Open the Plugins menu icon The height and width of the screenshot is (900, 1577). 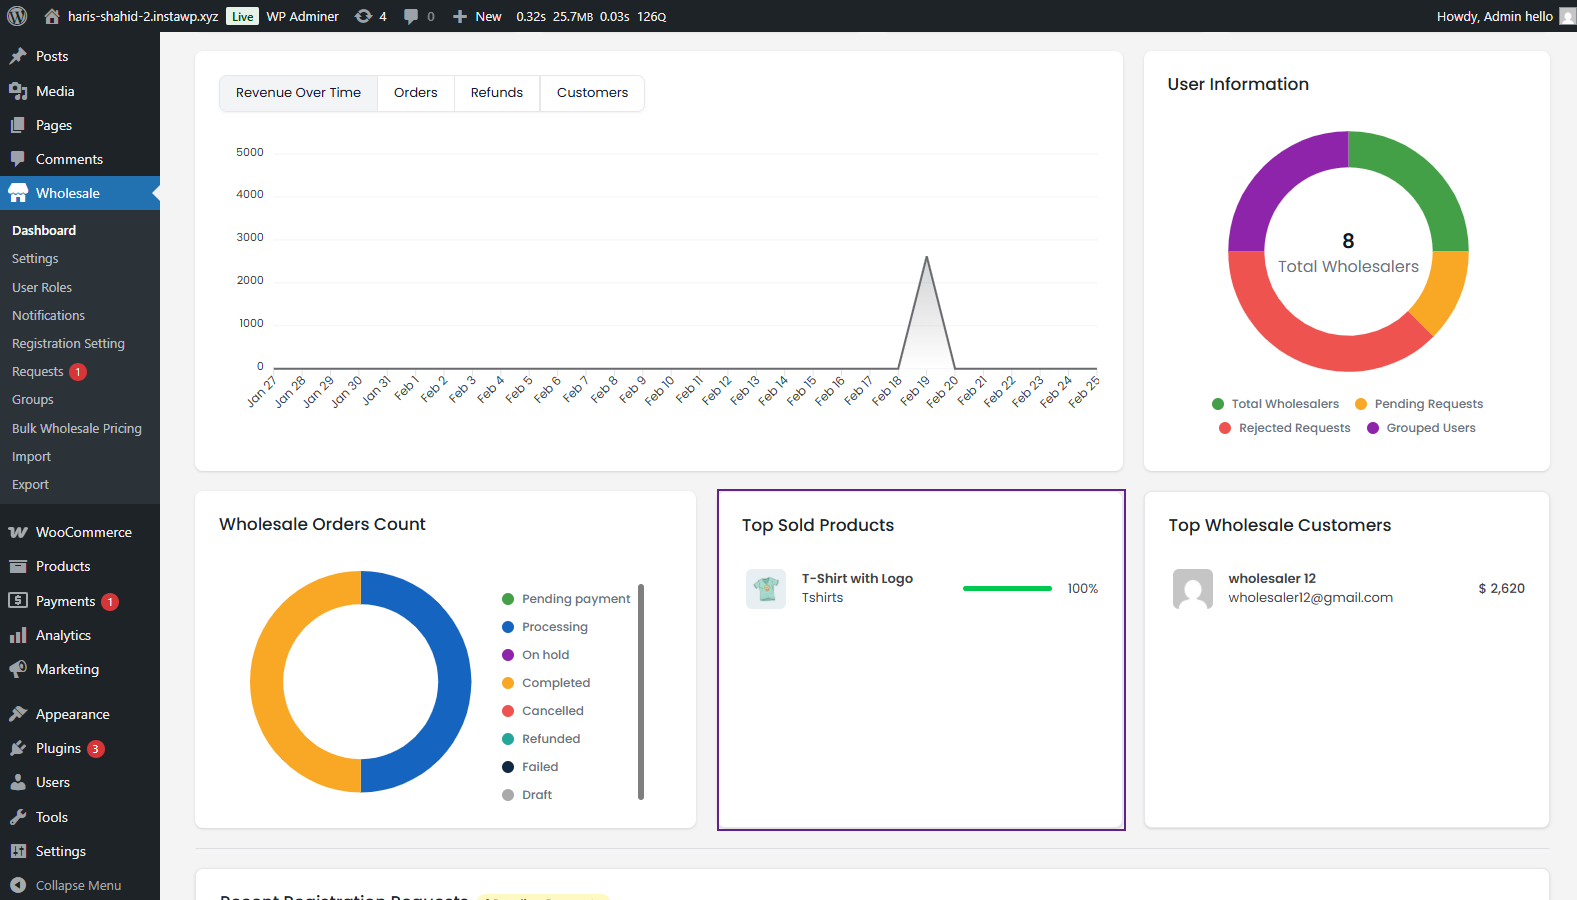tap(18, 748)
